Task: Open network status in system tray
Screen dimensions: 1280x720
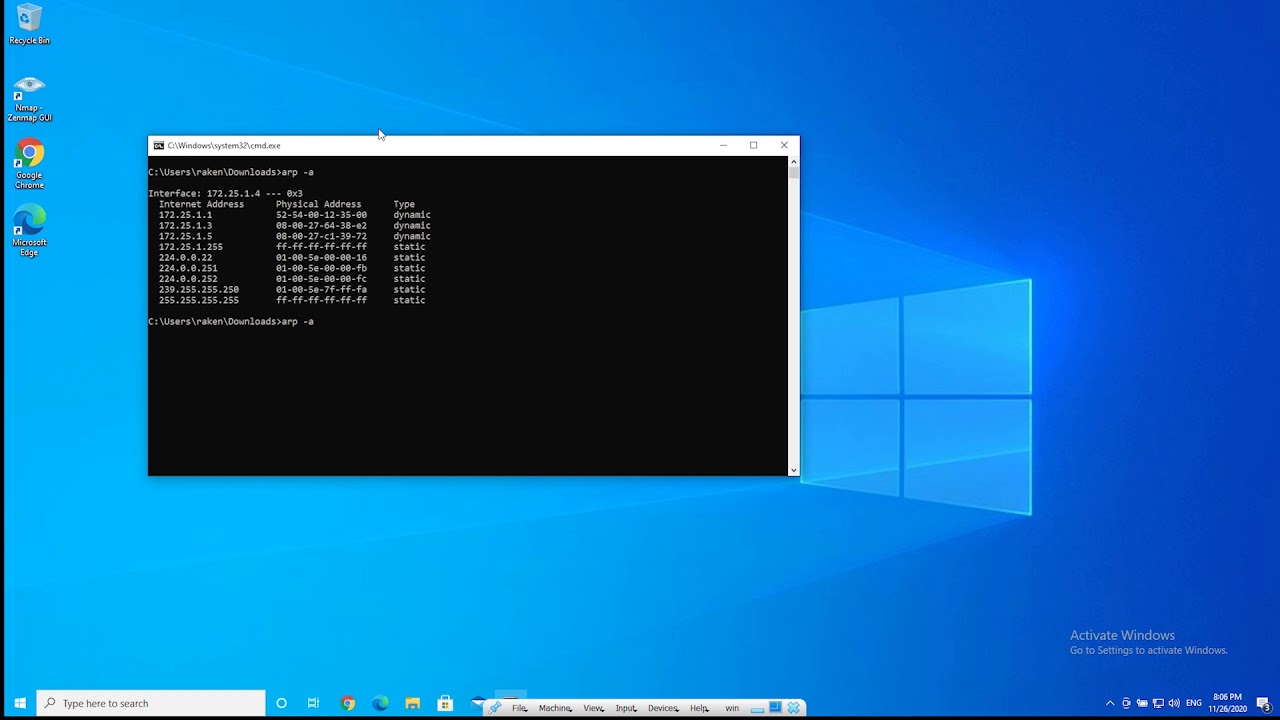Action: (1158, 703)
